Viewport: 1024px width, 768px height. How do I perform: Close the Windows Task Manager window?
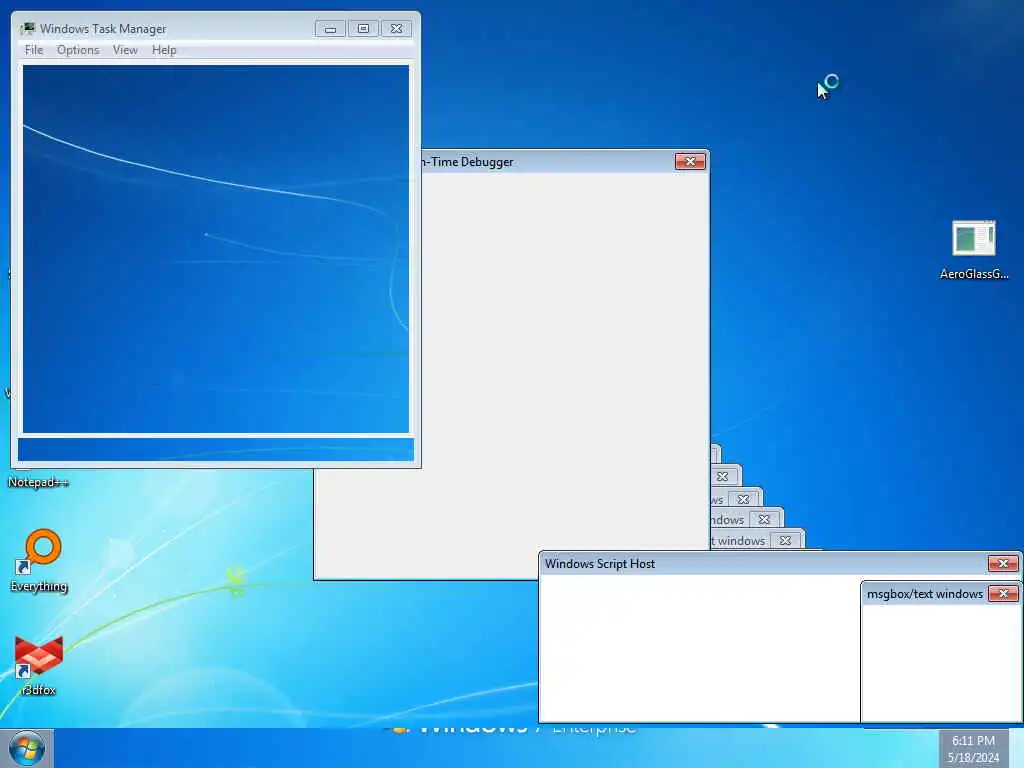click(x=396, y=29)
